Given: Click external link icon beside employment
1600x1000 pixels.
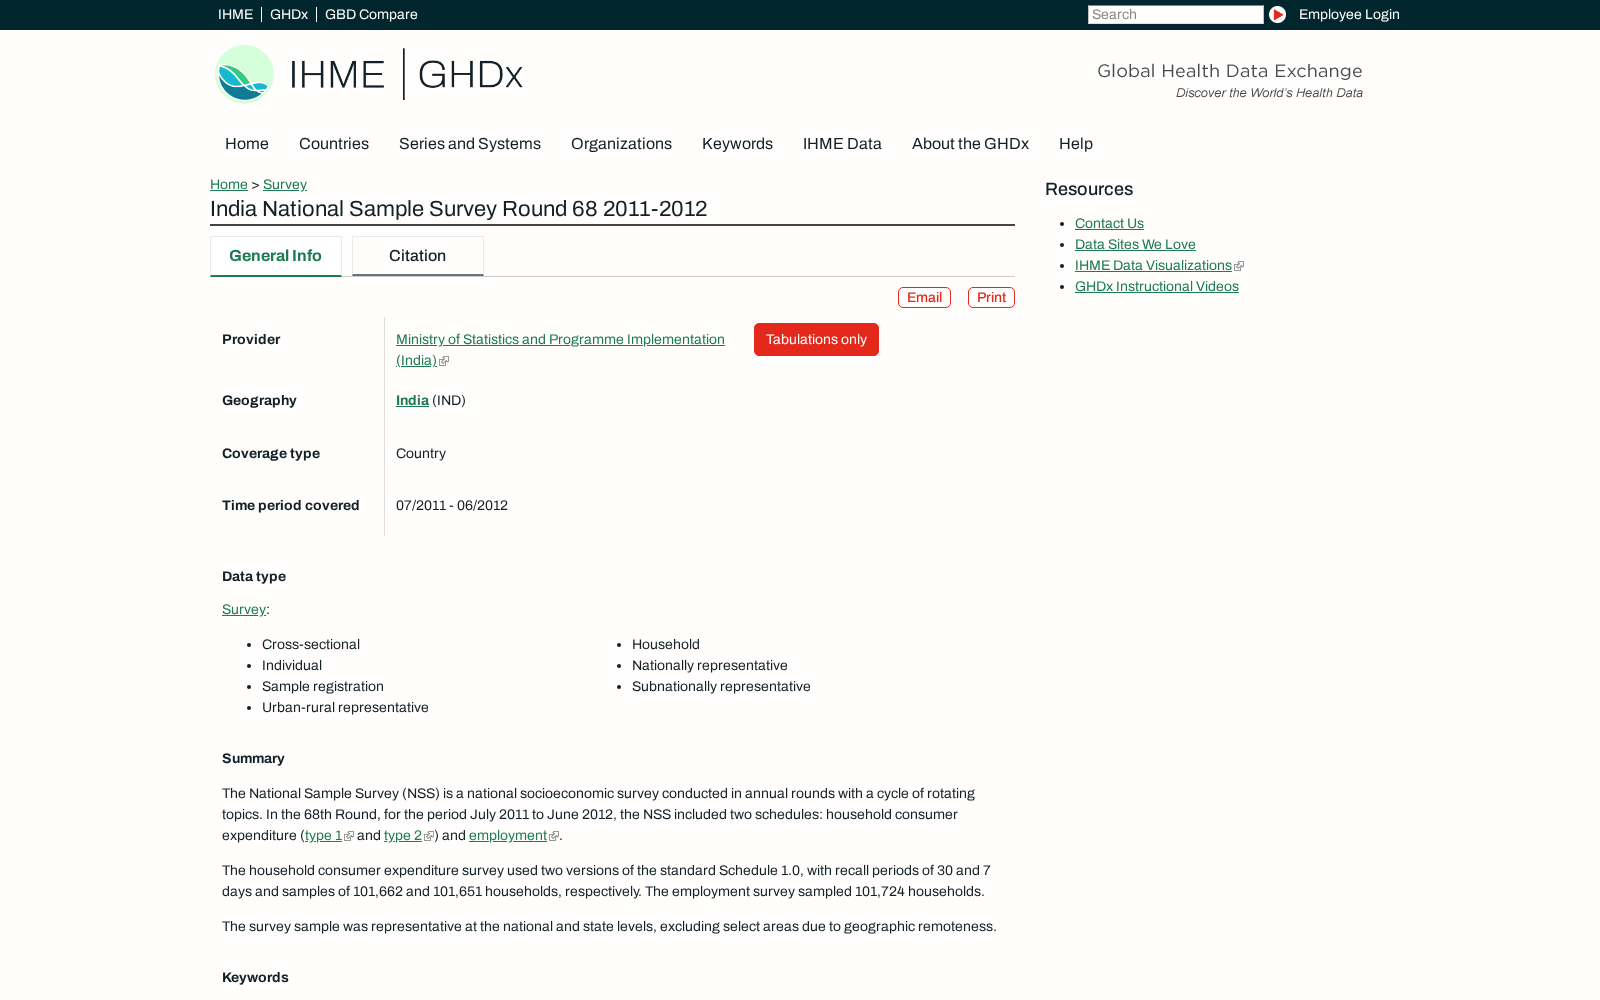Looking at the screenshot, I should (554, 836).
